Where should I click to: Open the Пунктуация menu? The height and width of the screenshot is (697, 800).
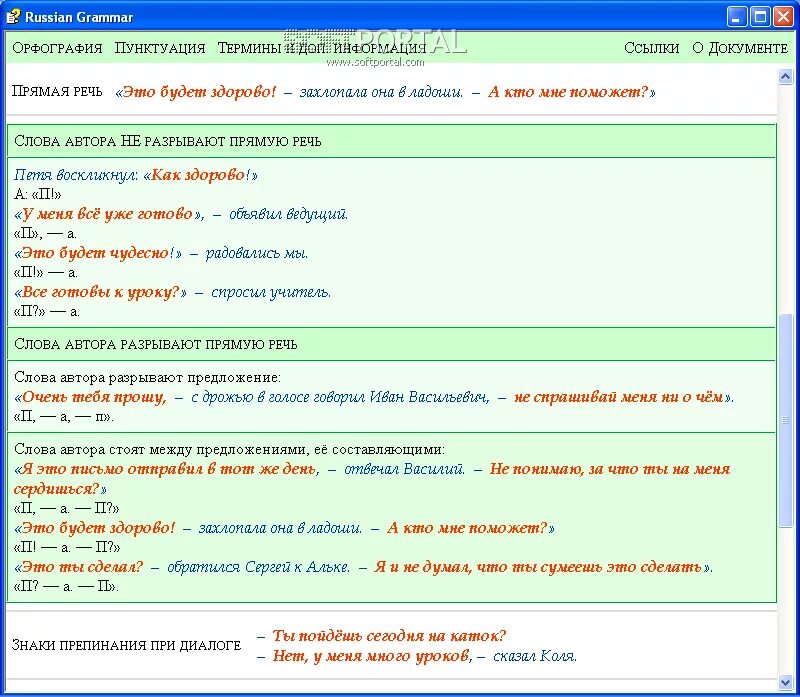tap(160, 48)
